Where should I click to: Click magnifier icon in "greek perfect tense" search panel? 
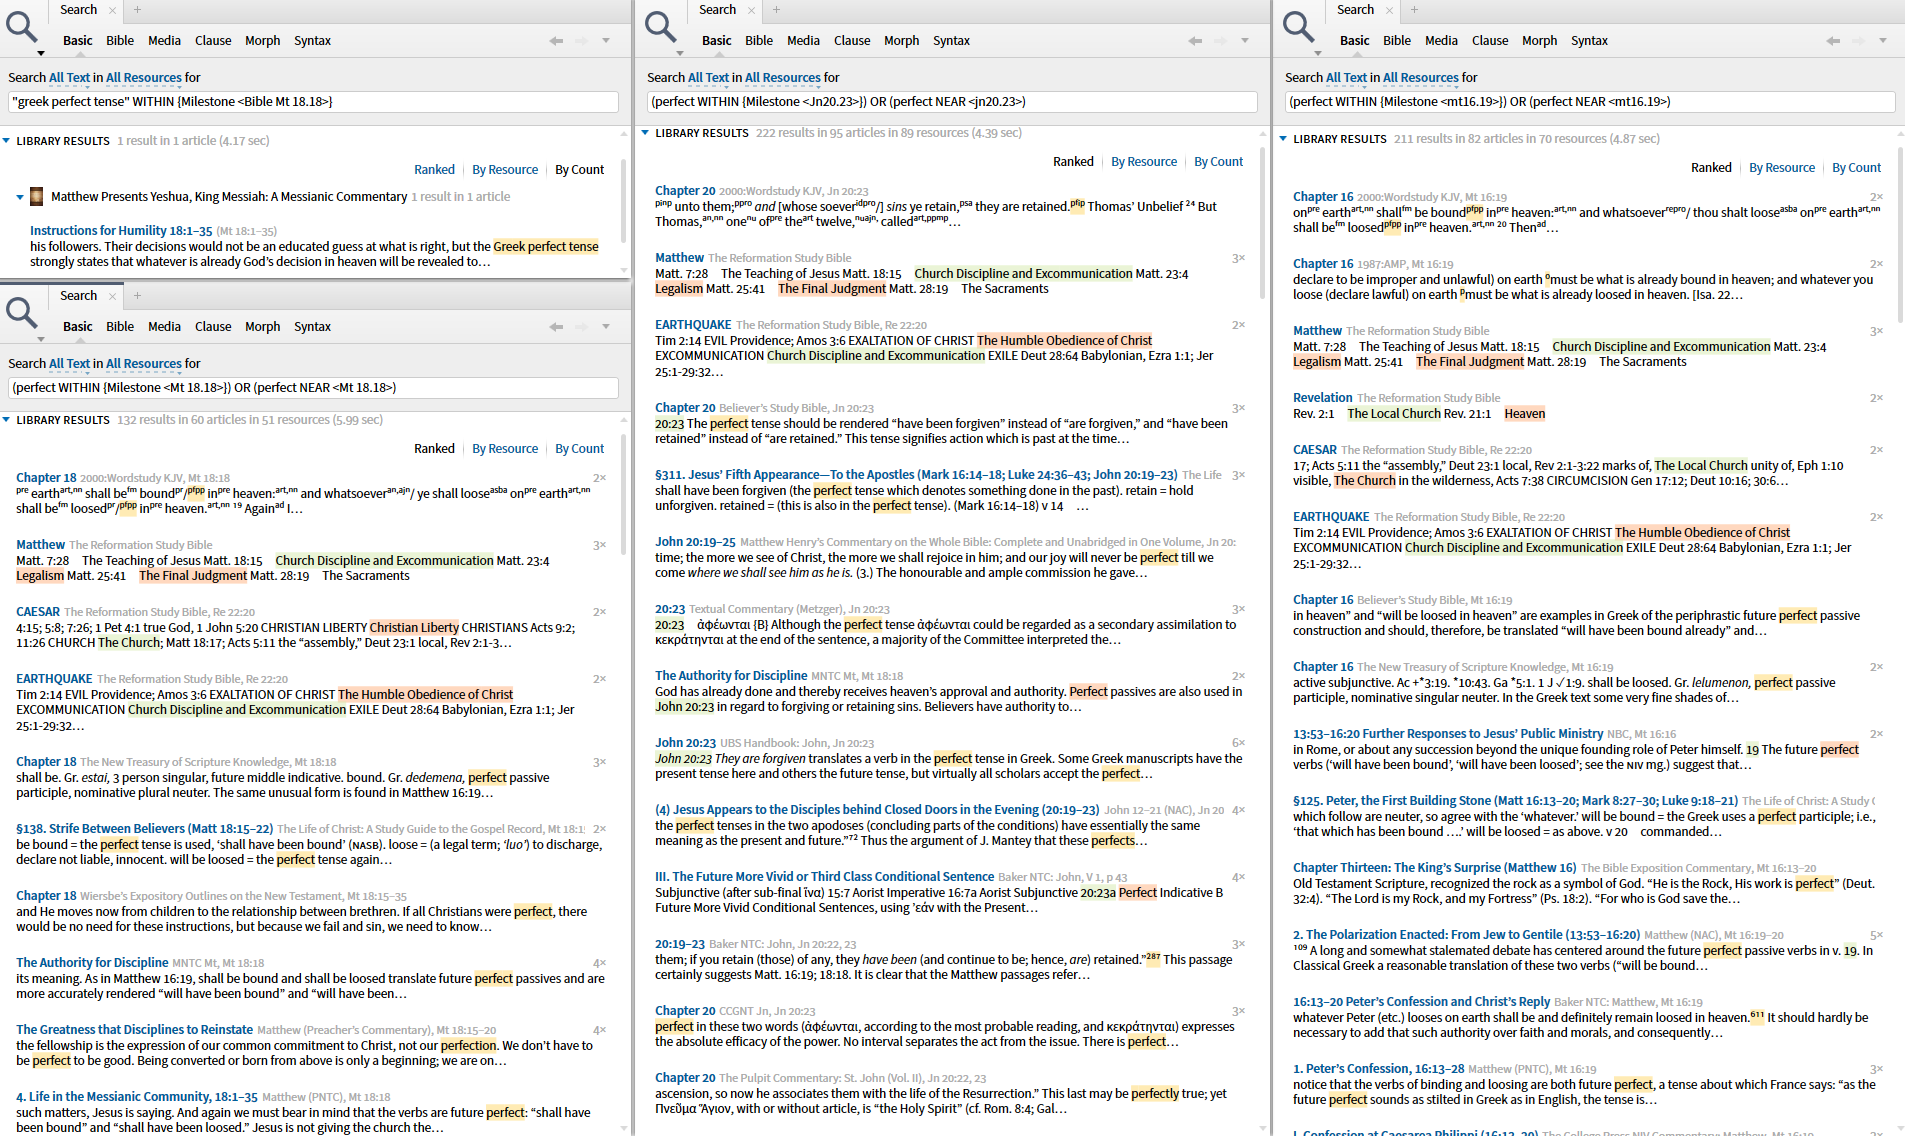[x=22, y=26]
